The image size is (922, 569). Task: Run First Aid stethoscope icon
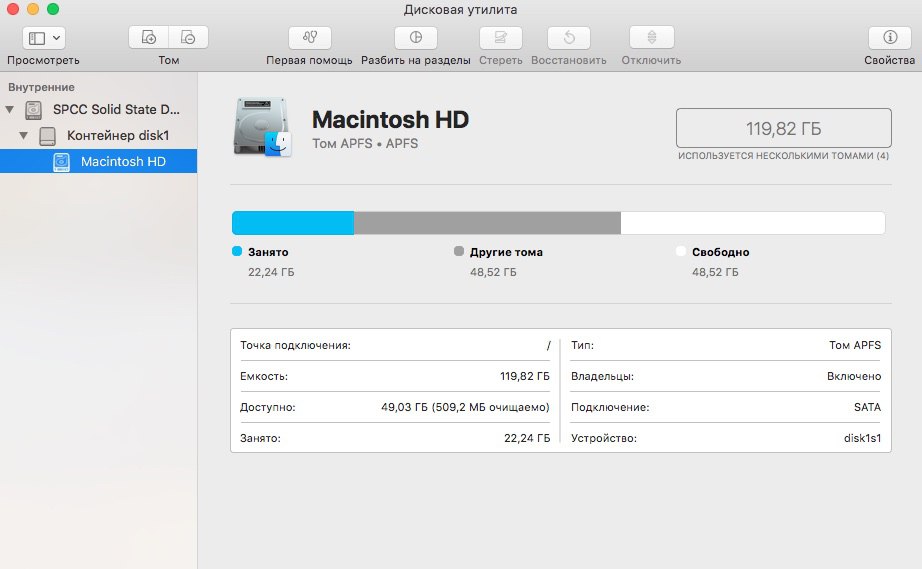pos(310,38)
